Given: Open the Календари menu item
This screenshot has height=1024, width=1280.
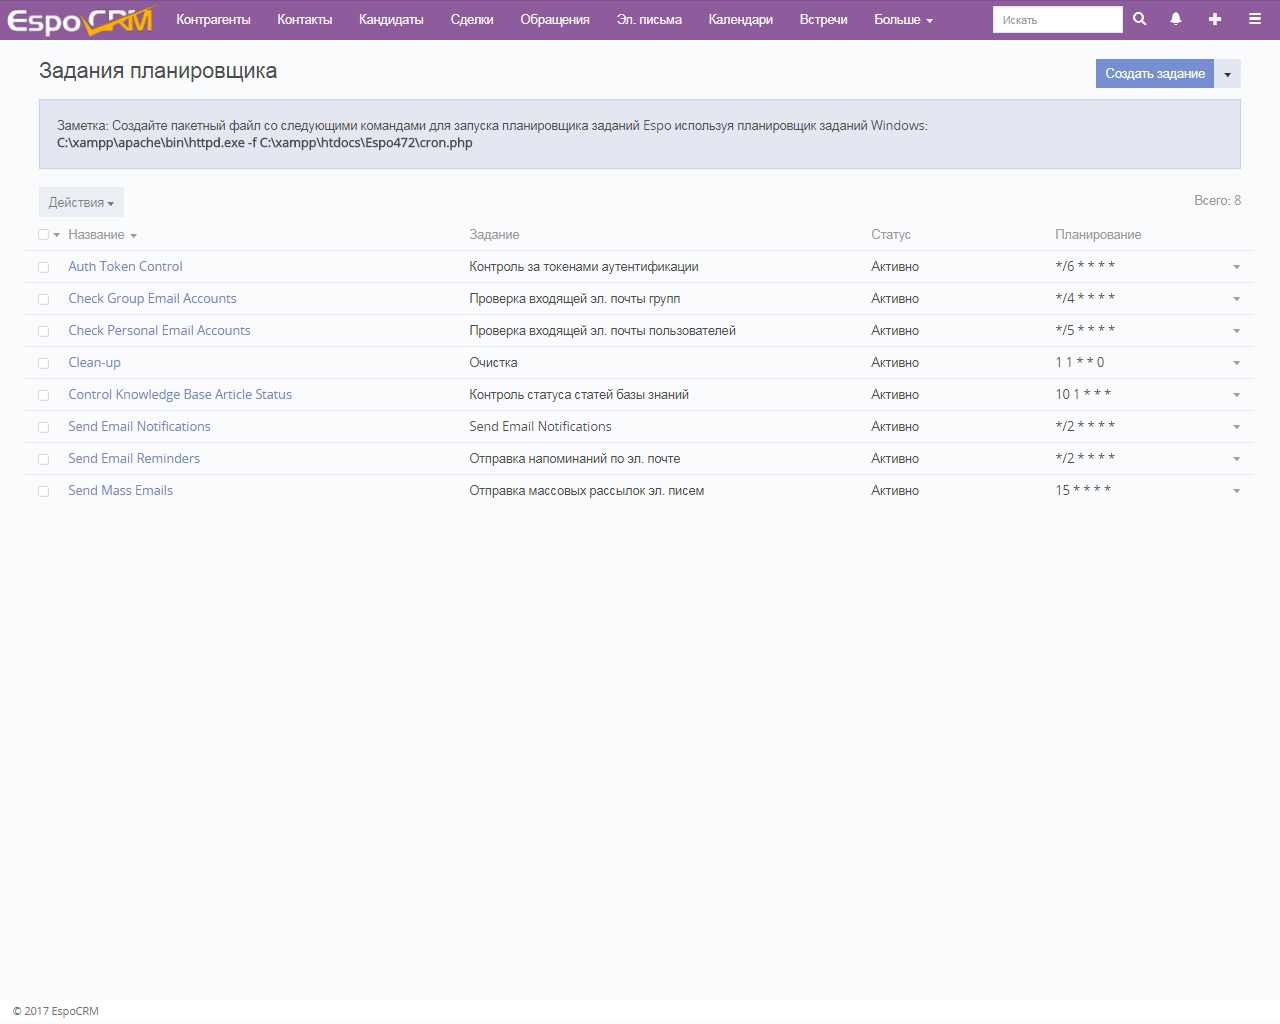Looking at the screenshot, I should click(740, 20).
